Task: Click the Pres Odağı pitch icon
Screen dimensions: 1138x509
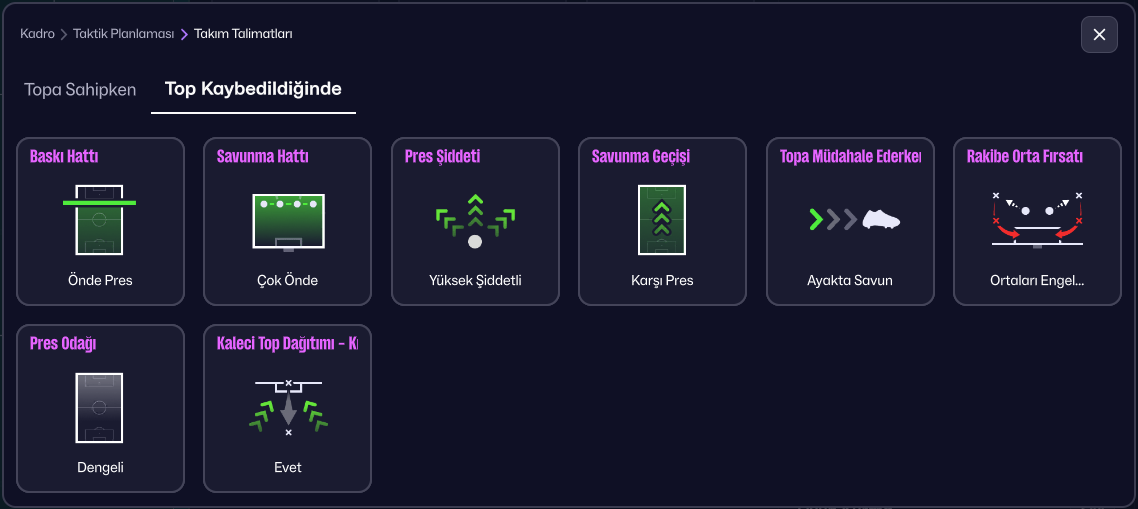Action: pos(100,407)
